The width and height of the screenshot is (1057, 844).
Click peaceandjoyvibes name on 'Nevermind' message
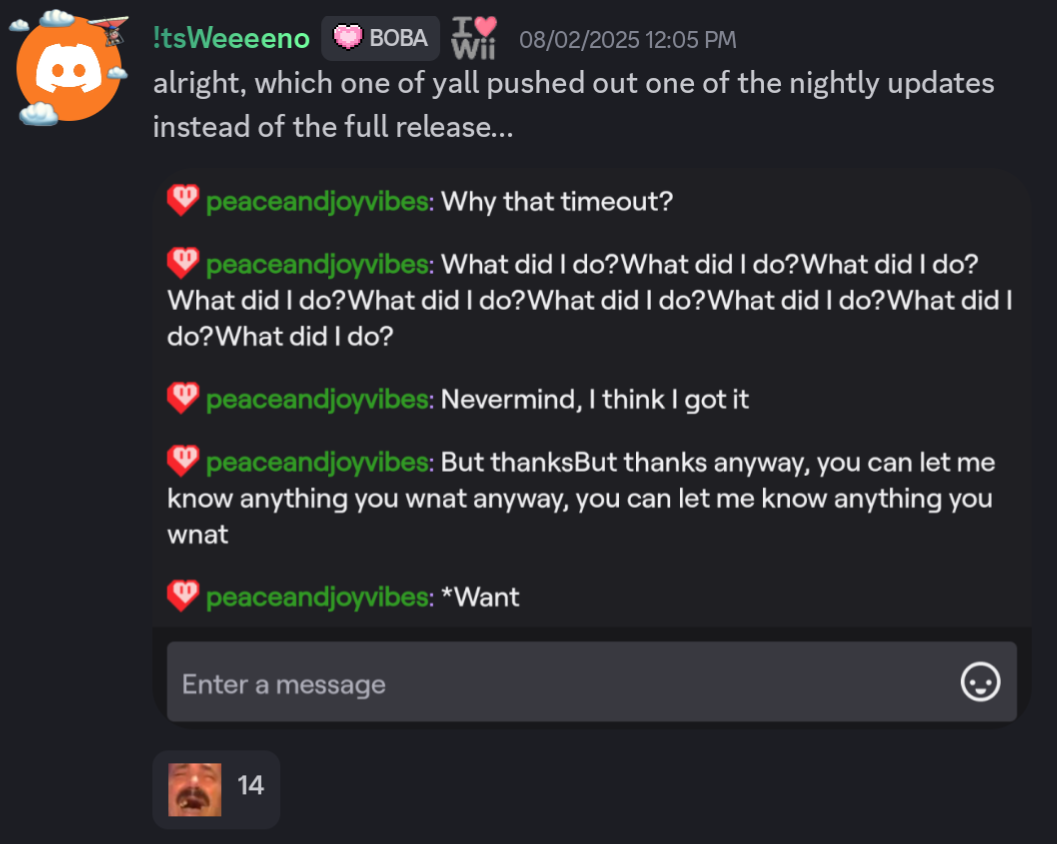318,400
